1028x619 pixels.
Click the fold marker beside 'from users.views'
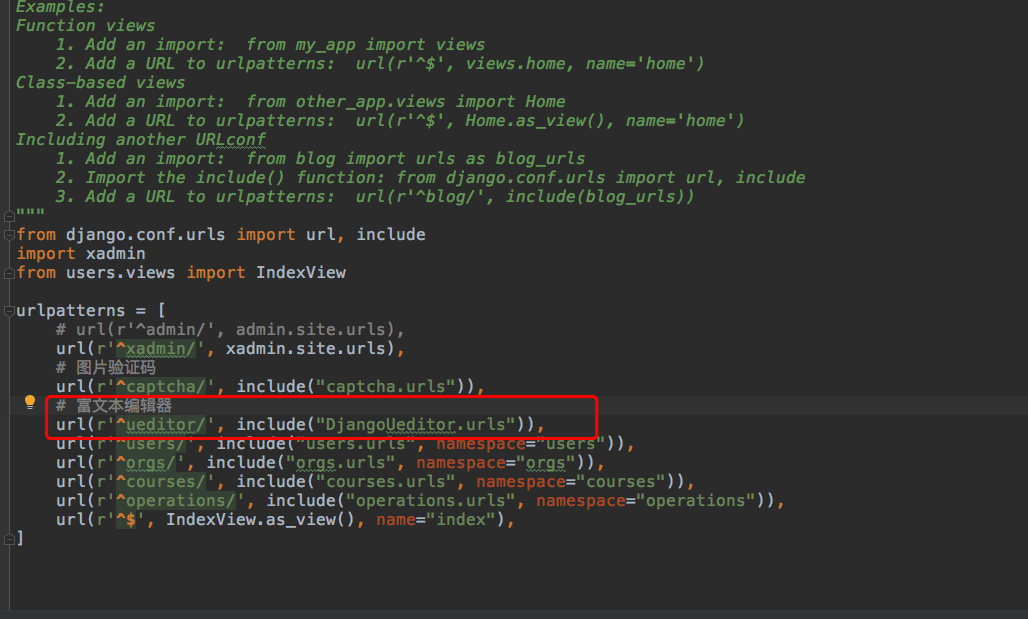pyautogui.click(x=9, y=273)
